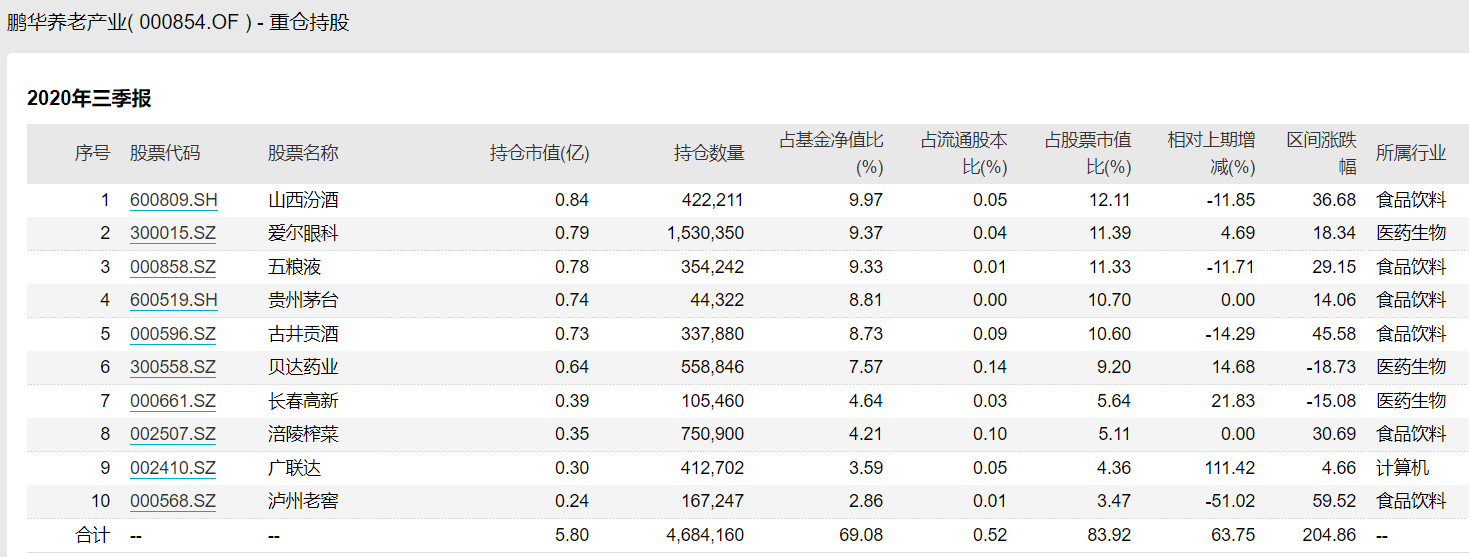Select the 贵州茅台 stock name cell

(303, 300)
